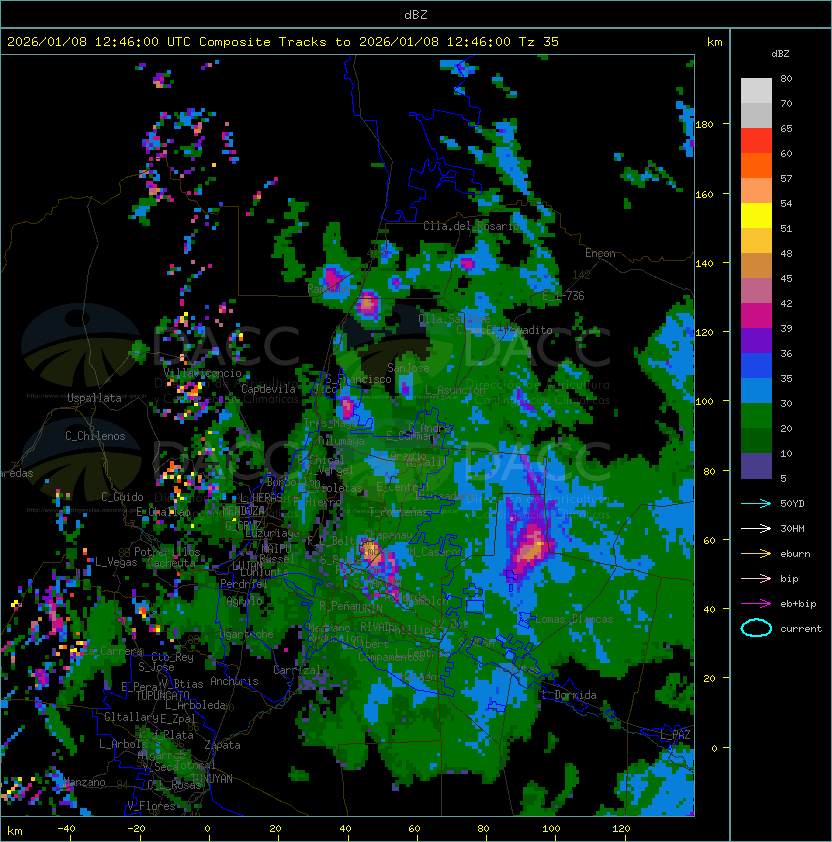The width and height of the screenshot is (832, 842).
Task: Click the pink bip arrow in legend
Action: (756, 578)
